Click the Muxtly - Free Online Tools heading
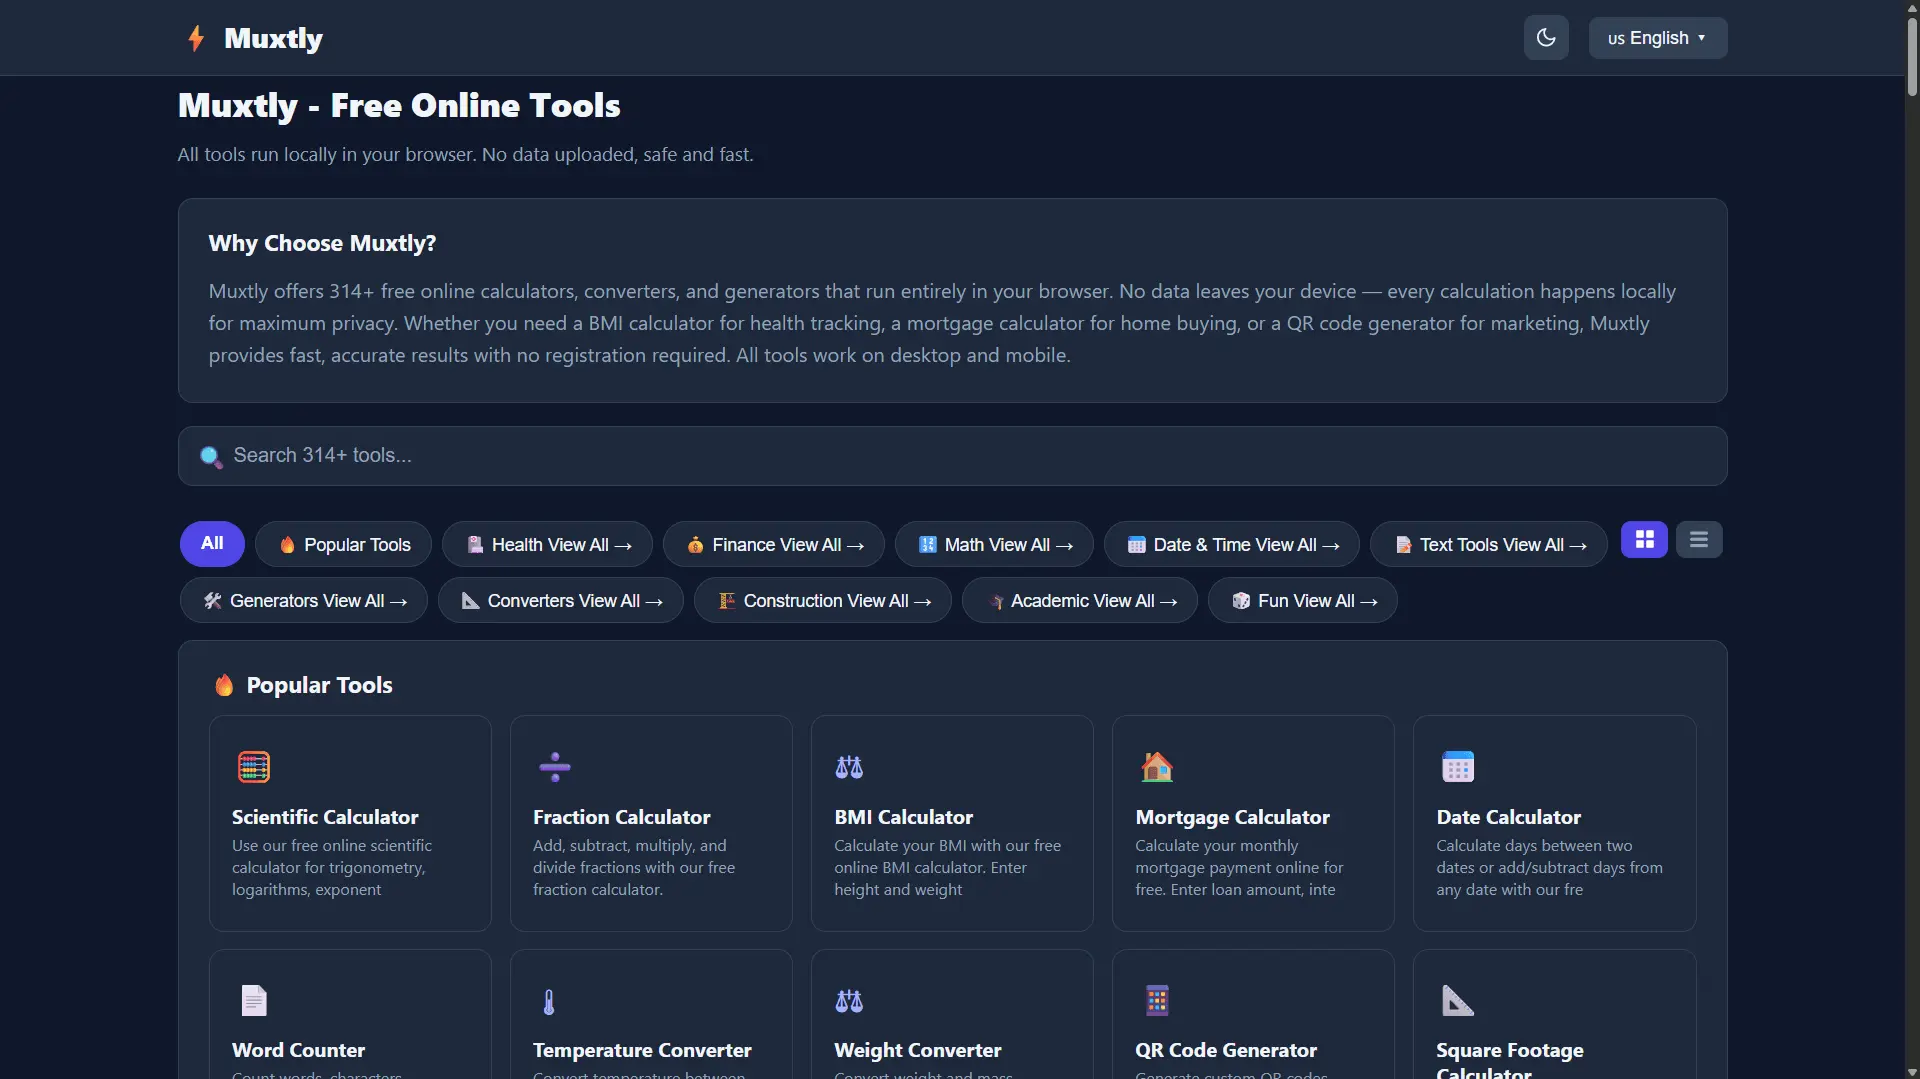 pyautogui.click(x=399, y=105)
